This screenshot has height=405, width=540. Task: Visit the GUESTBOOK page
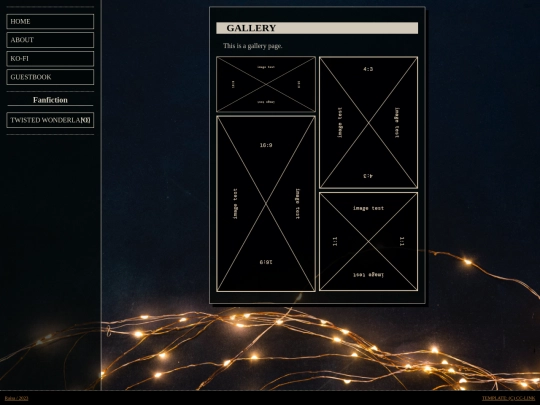tap(50, 77)
